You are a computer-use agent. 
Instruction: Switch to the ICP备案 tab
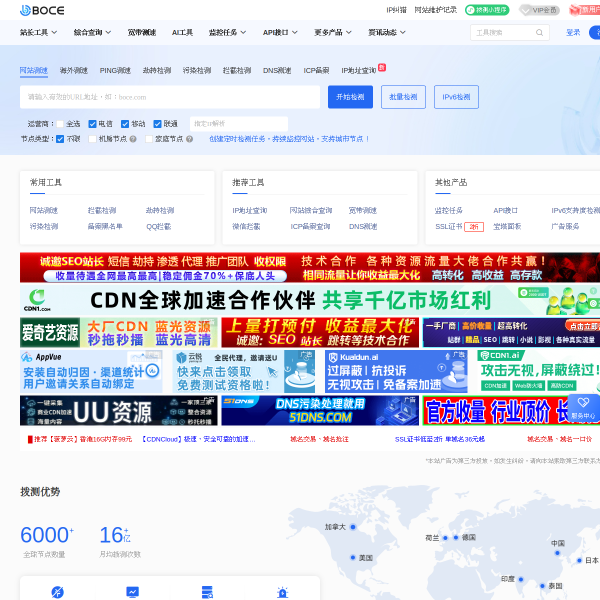pyautogui.click(x=316, y=70)
